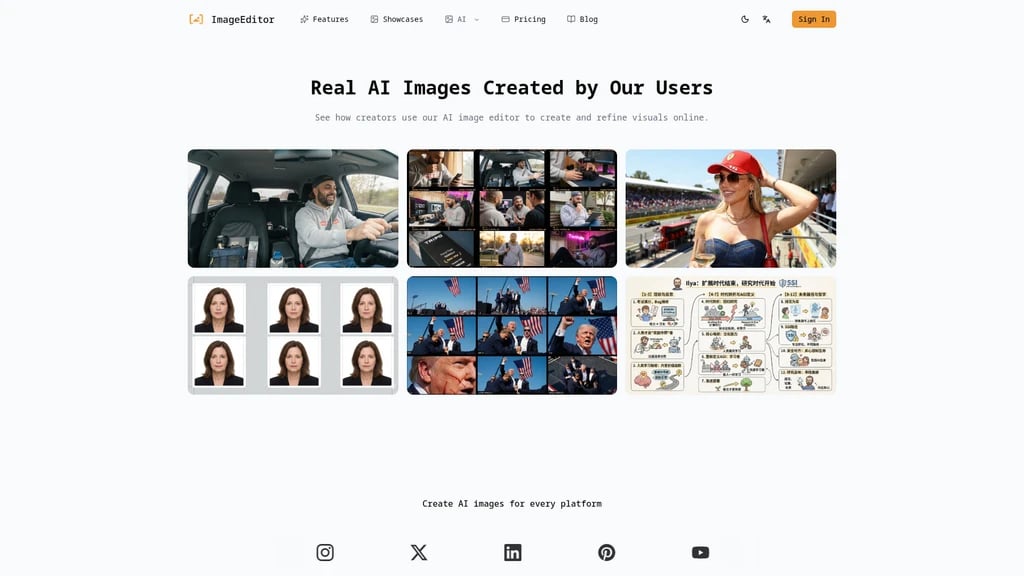Open the man driving car image

point(293,208)
